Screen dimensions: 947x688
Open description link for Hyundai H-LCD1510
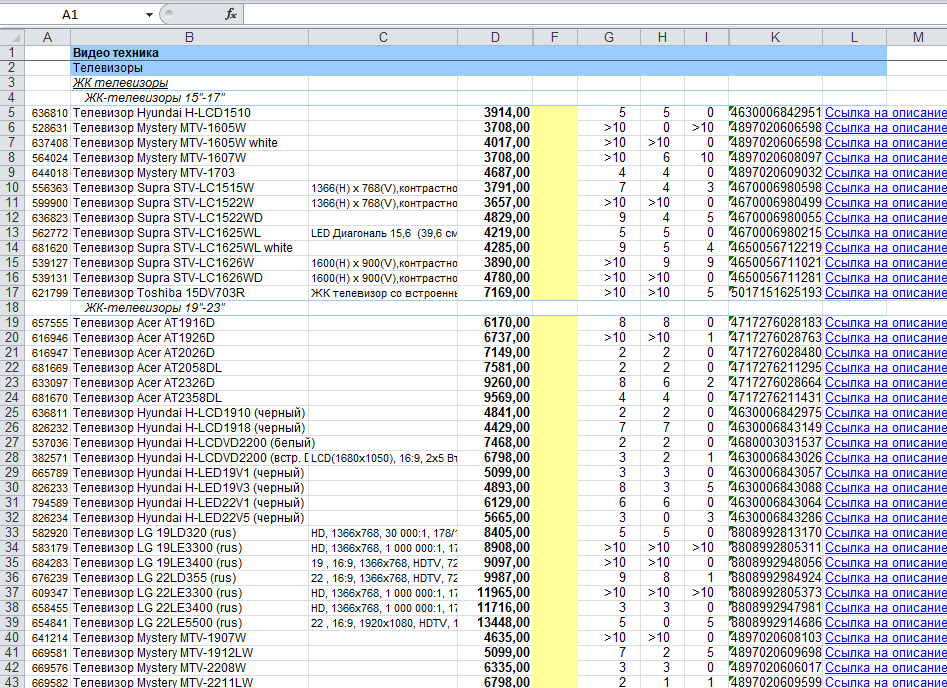pyautogui.click(x=885, y=113)
